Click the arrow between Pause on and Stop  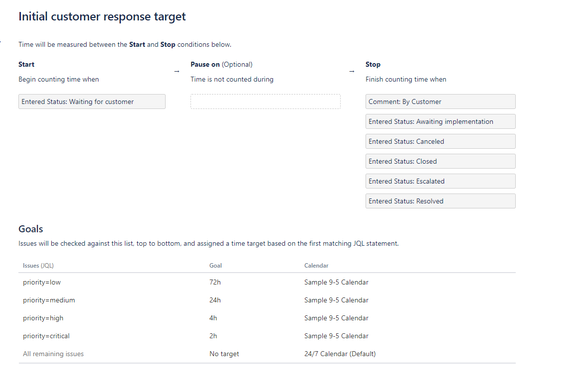[x=352, y=72]
